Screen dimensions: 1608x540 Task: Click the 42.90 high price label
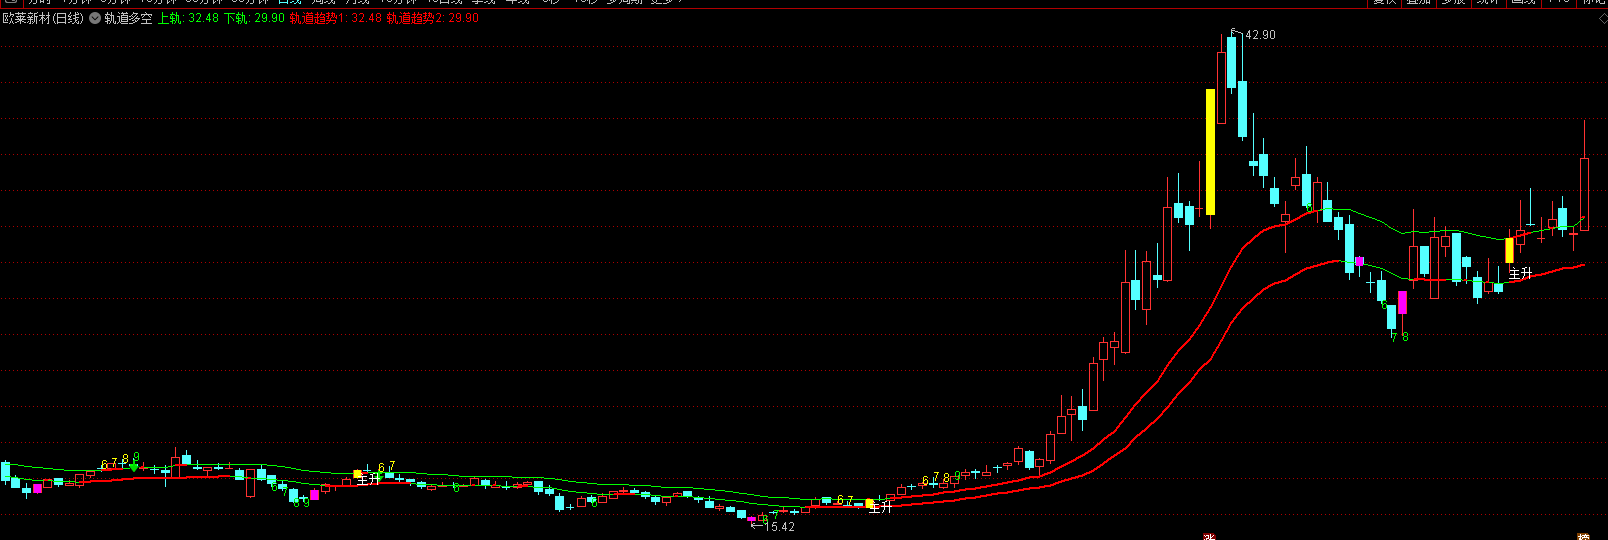1260,35
